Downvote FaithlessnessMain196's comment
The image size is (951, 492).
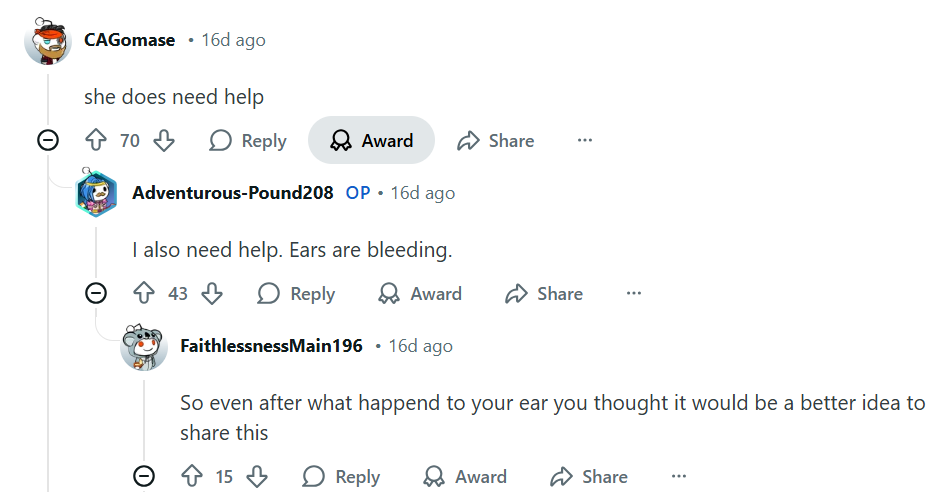(257, 477)
